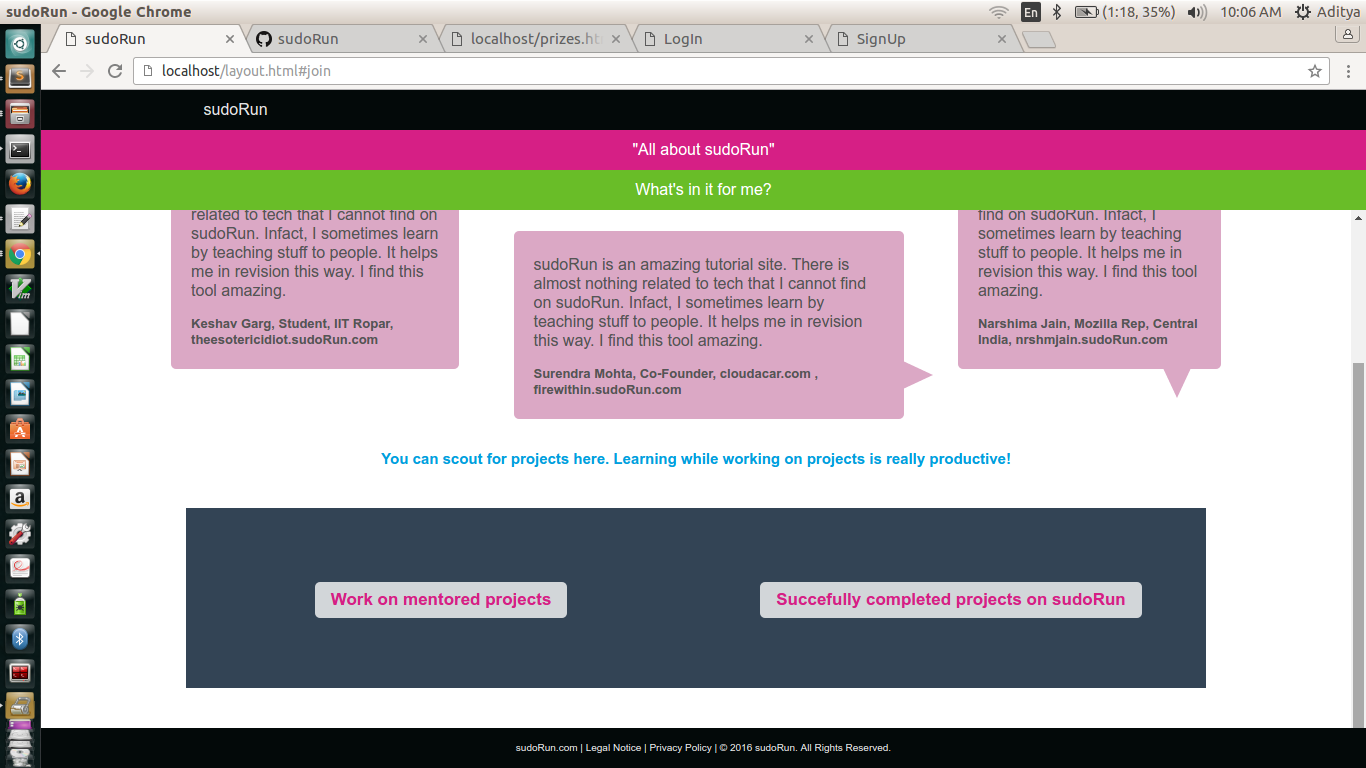The image size is (1366, 768).
Task: Click scrollbar up arrow
Action: click(x=1358, y=217)
